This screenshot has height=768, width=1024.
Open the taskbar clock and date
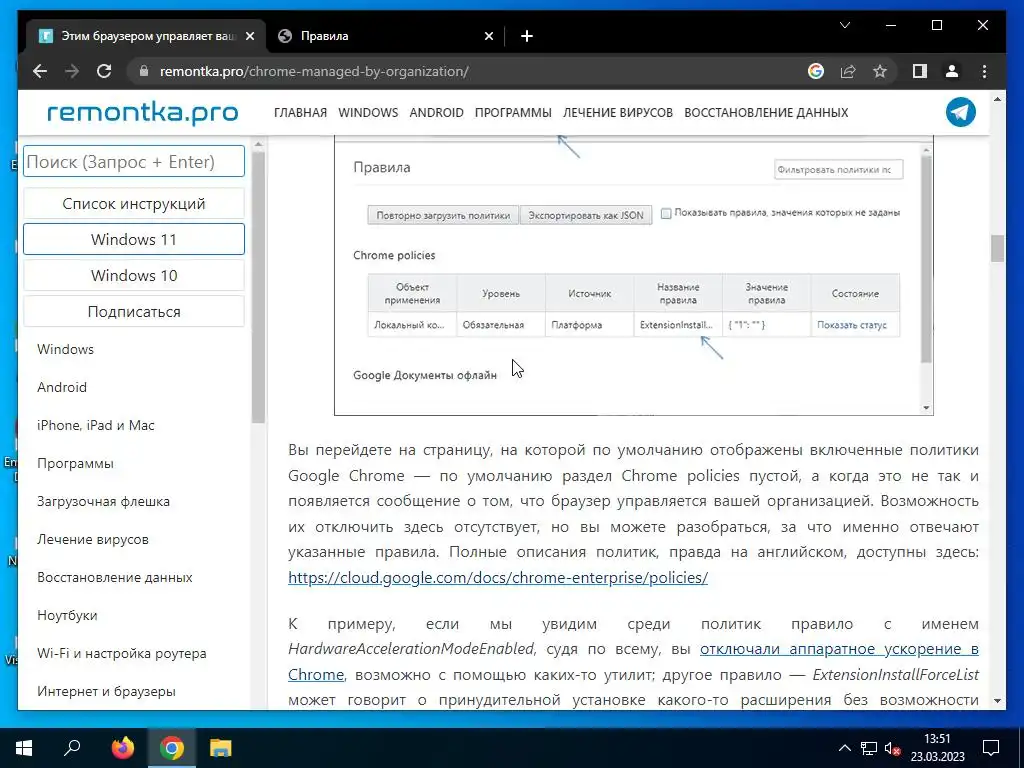click(x=937, y=748)
